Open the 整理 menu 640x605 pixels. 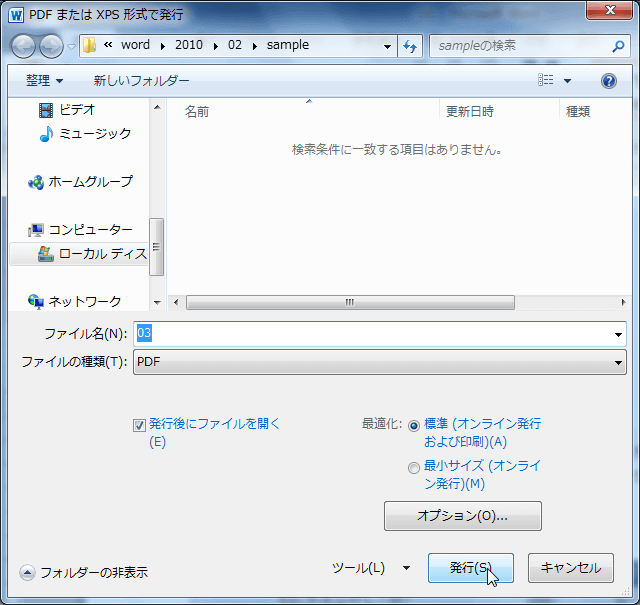[44, 80]
